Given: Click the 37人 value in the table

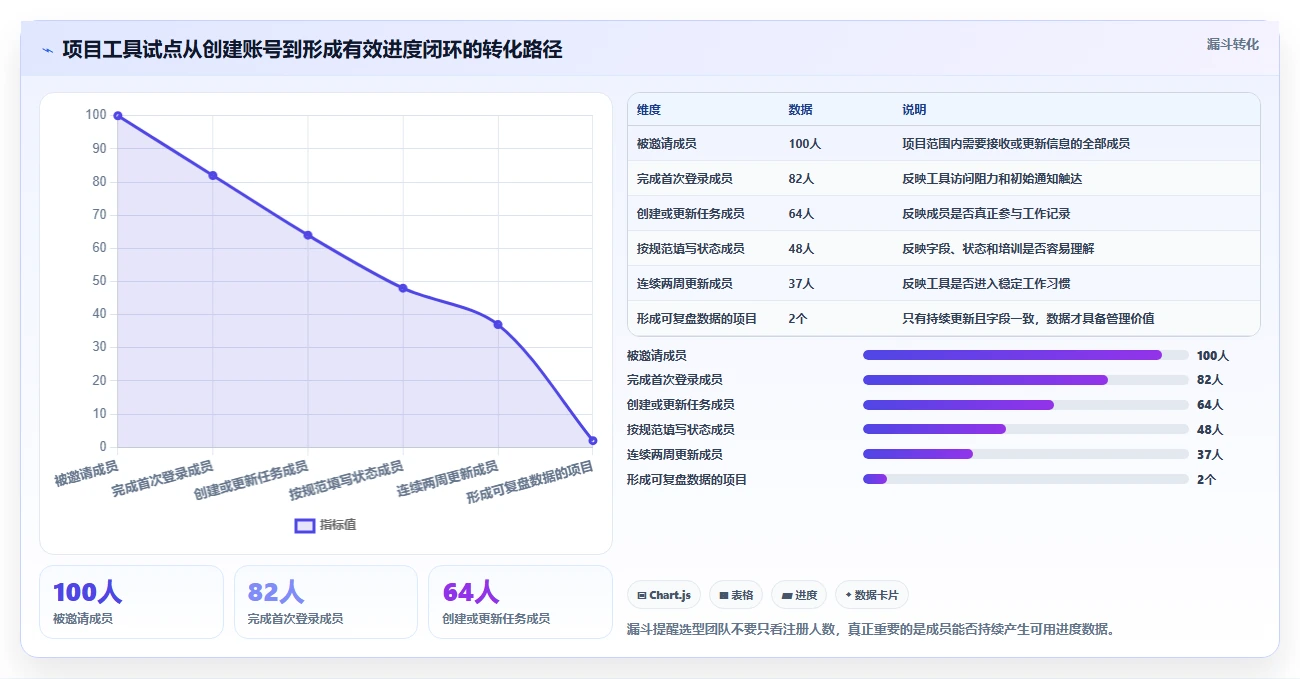Looking at the screenshot, I should 801,284.
